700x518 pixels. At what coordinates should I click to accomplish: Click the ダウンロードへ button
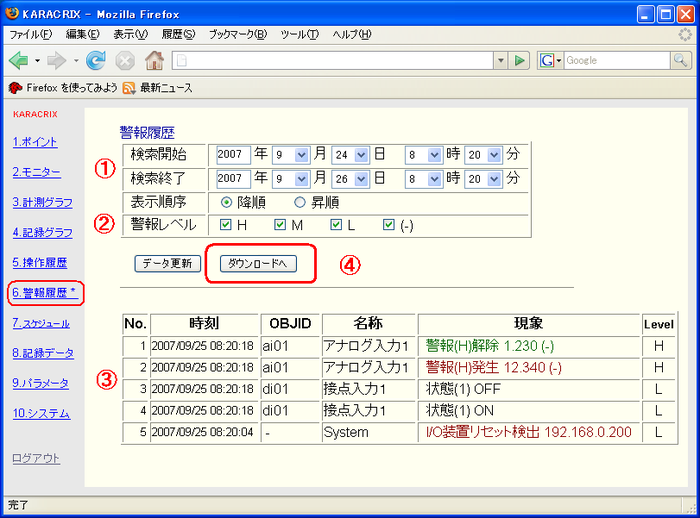(257, 263)
